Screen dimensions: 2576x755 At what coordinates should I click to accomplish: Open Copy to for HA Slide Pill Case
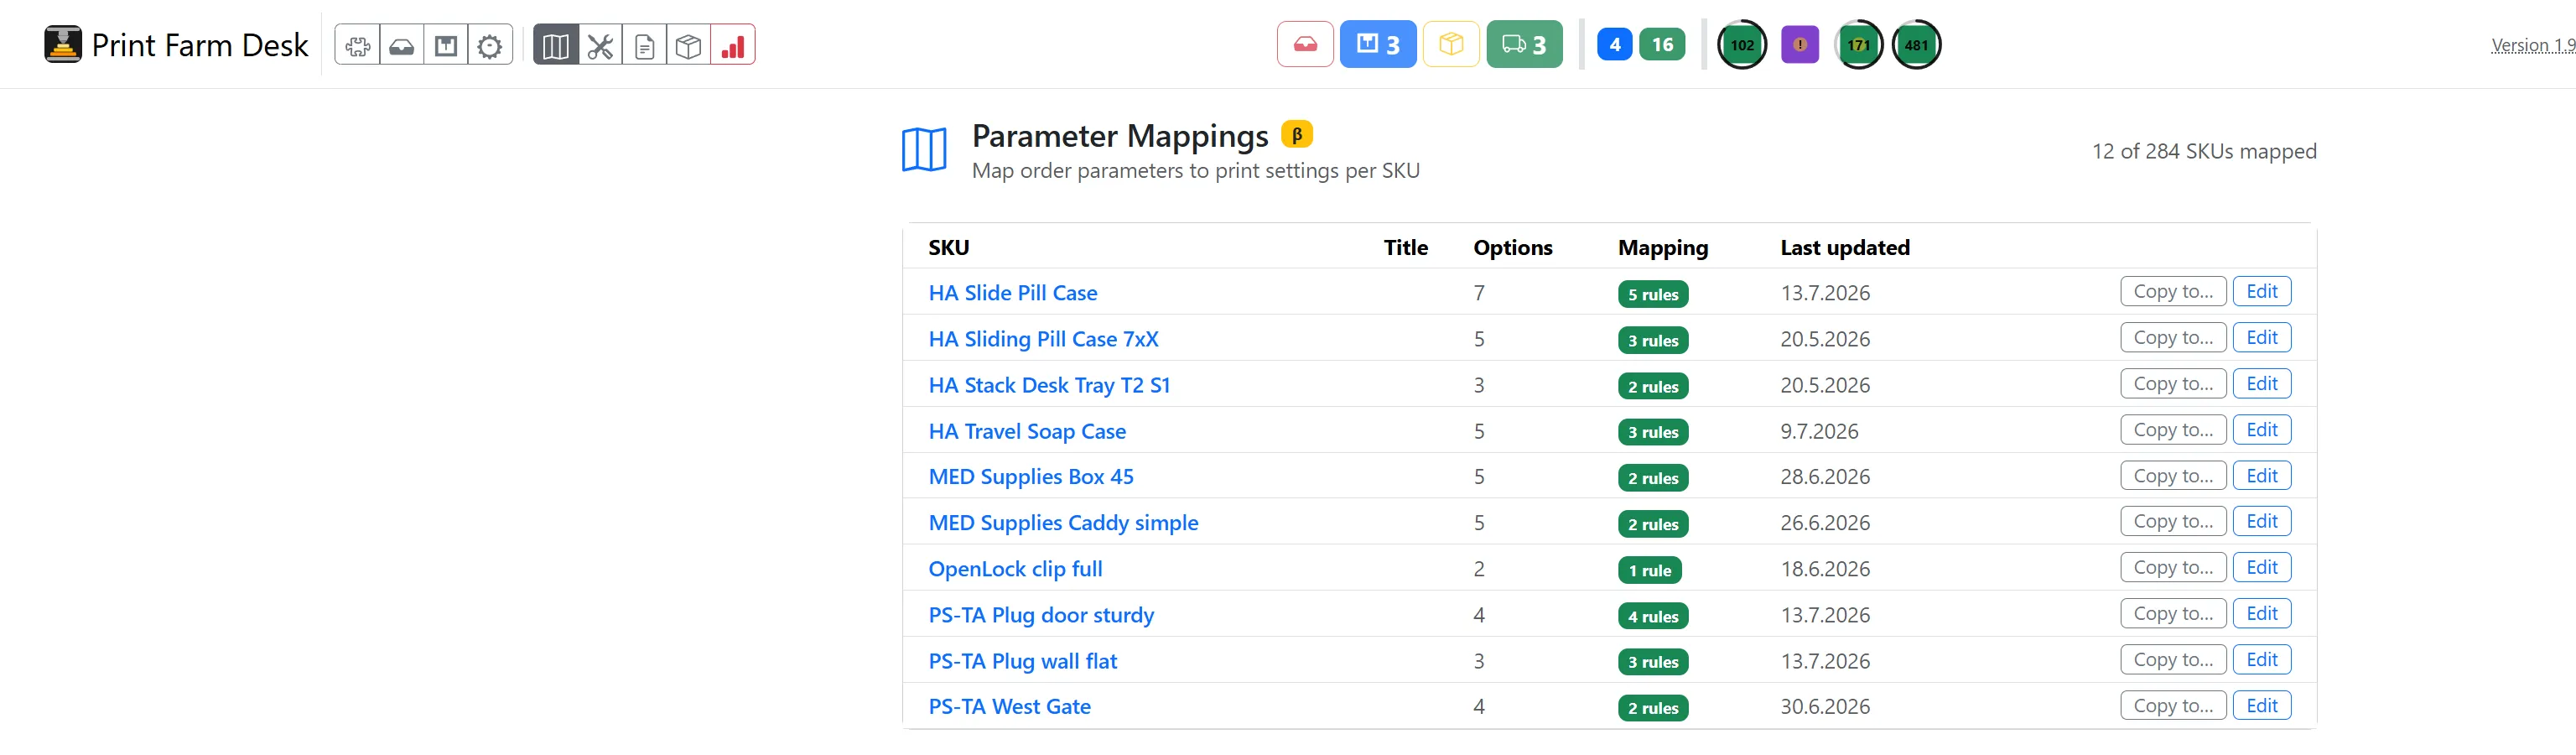pyautogui.click(x=2173, y=291)
